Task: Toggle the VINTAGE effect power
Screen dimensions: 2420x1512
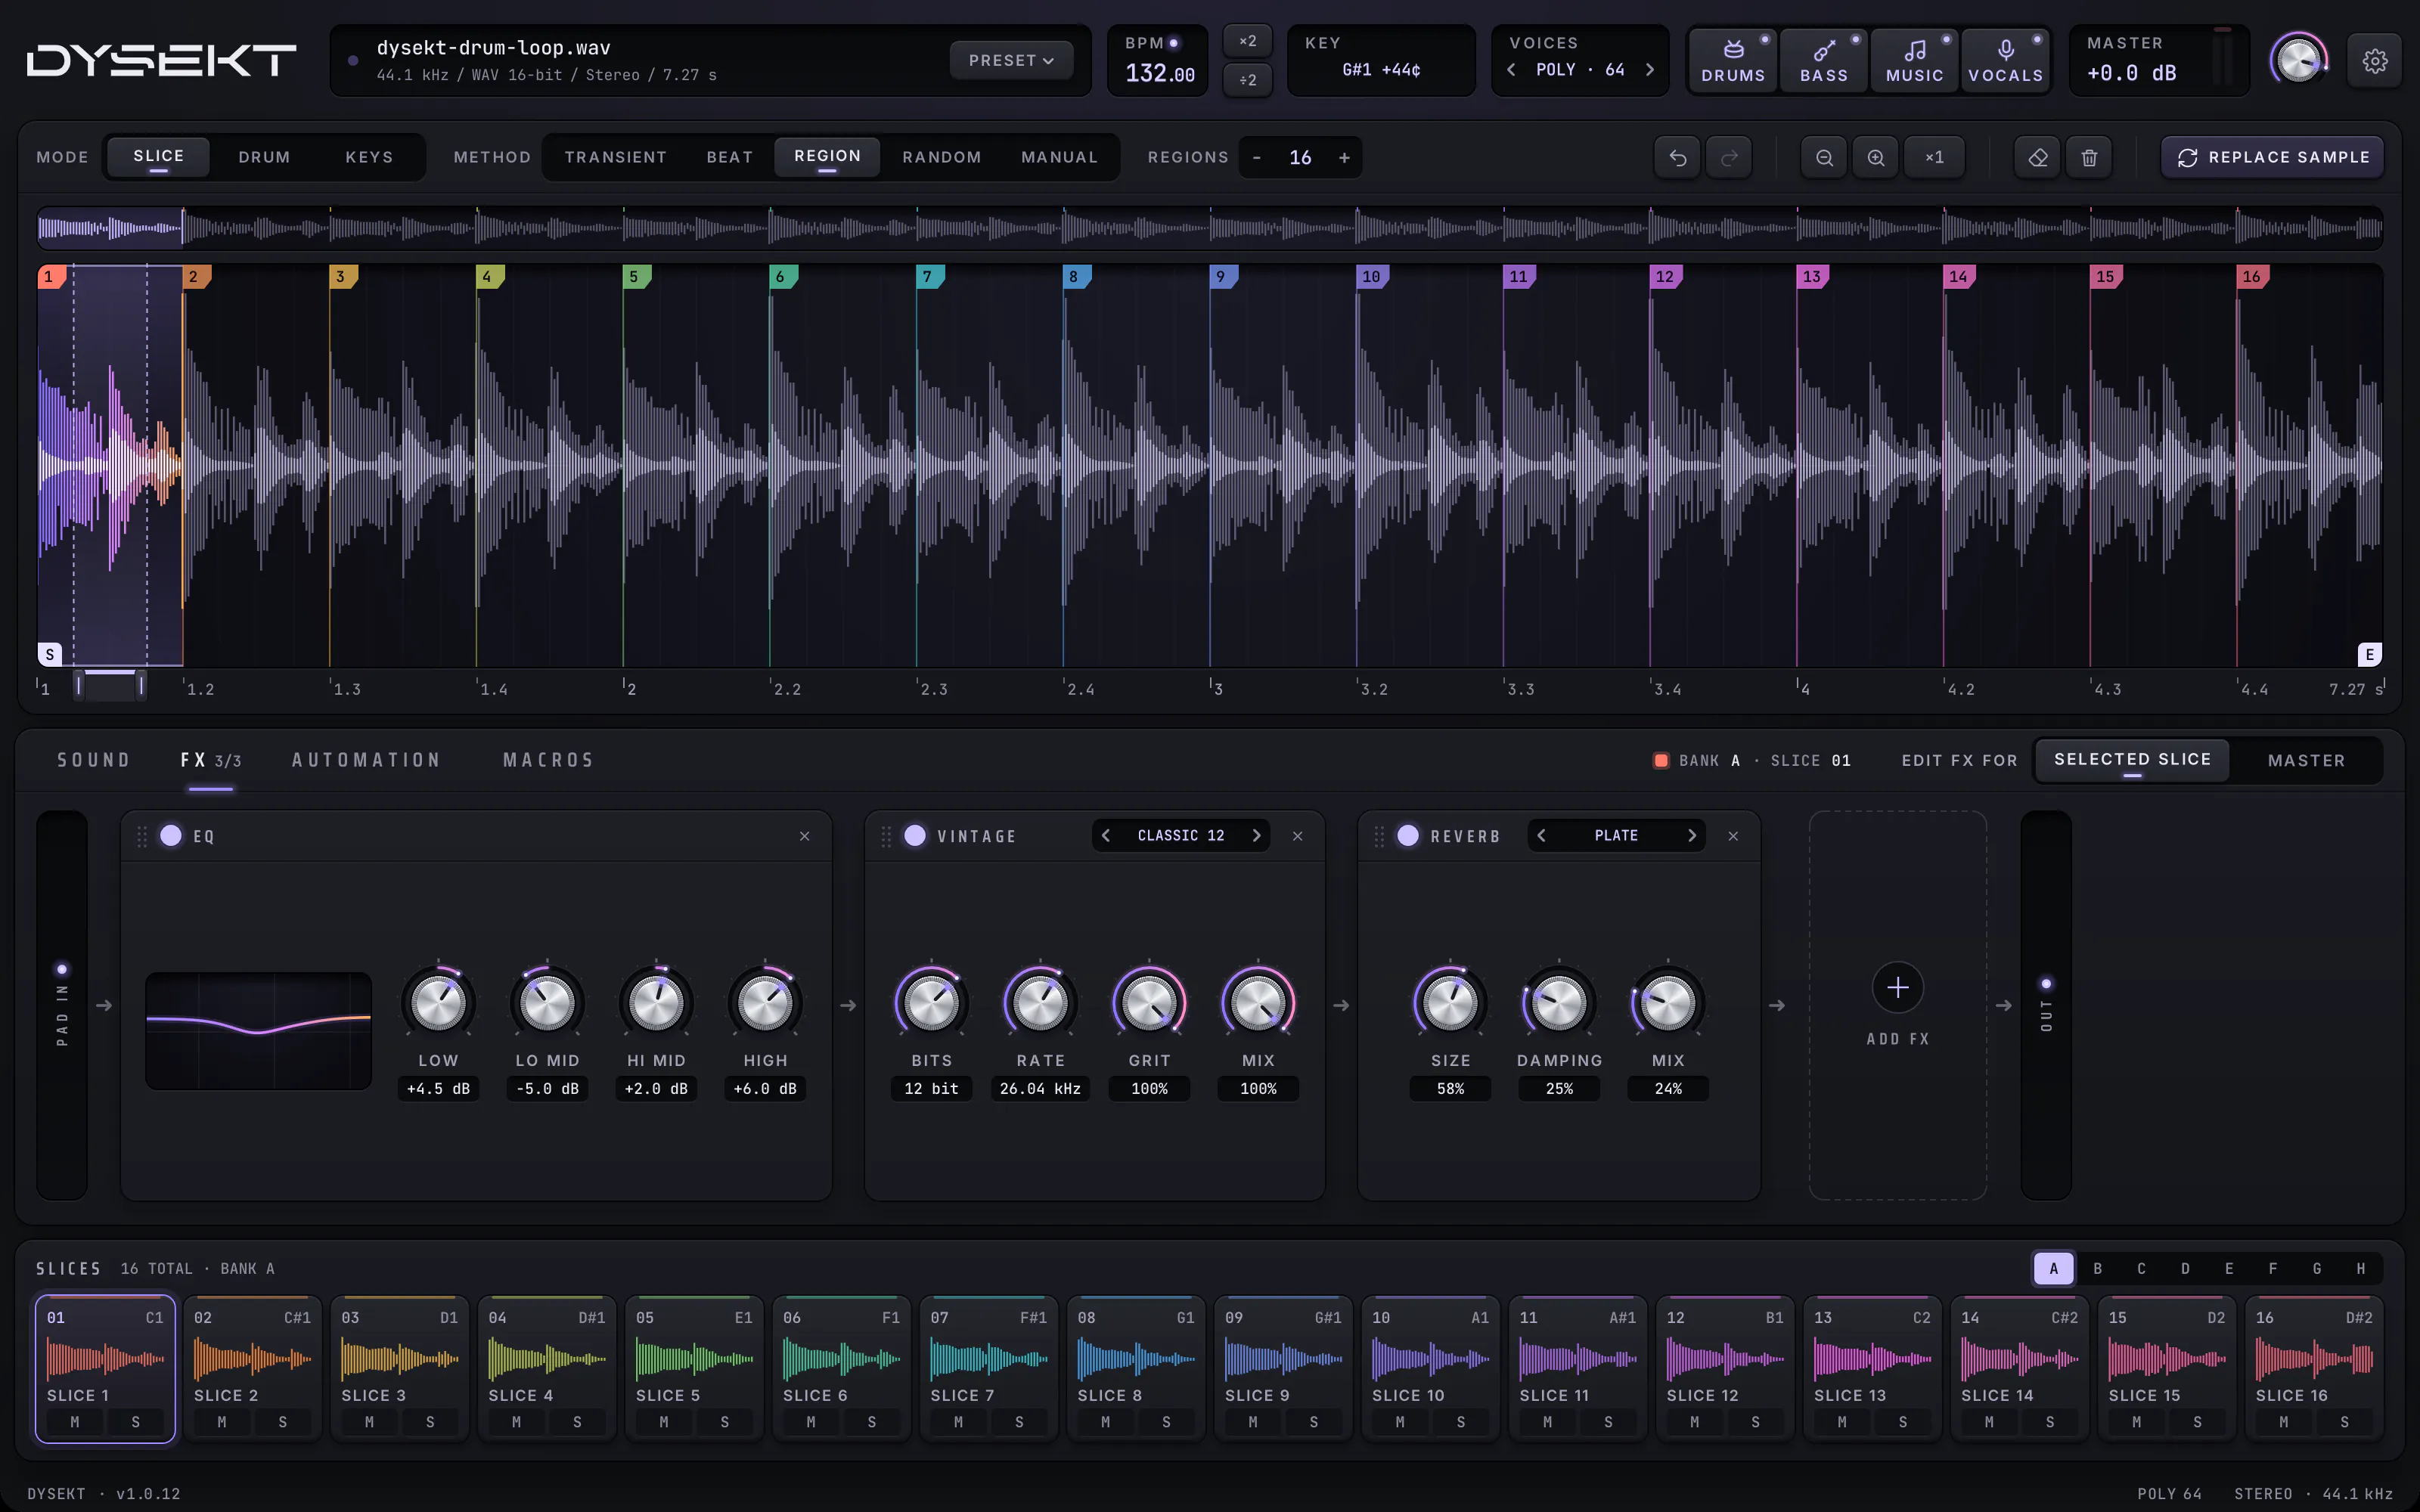Action: [915, 836]
